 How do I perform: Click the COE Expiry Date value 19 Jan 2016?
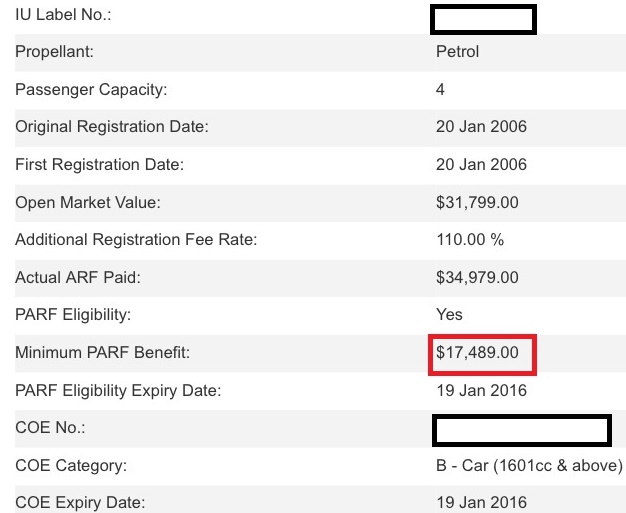coord(481,502)
